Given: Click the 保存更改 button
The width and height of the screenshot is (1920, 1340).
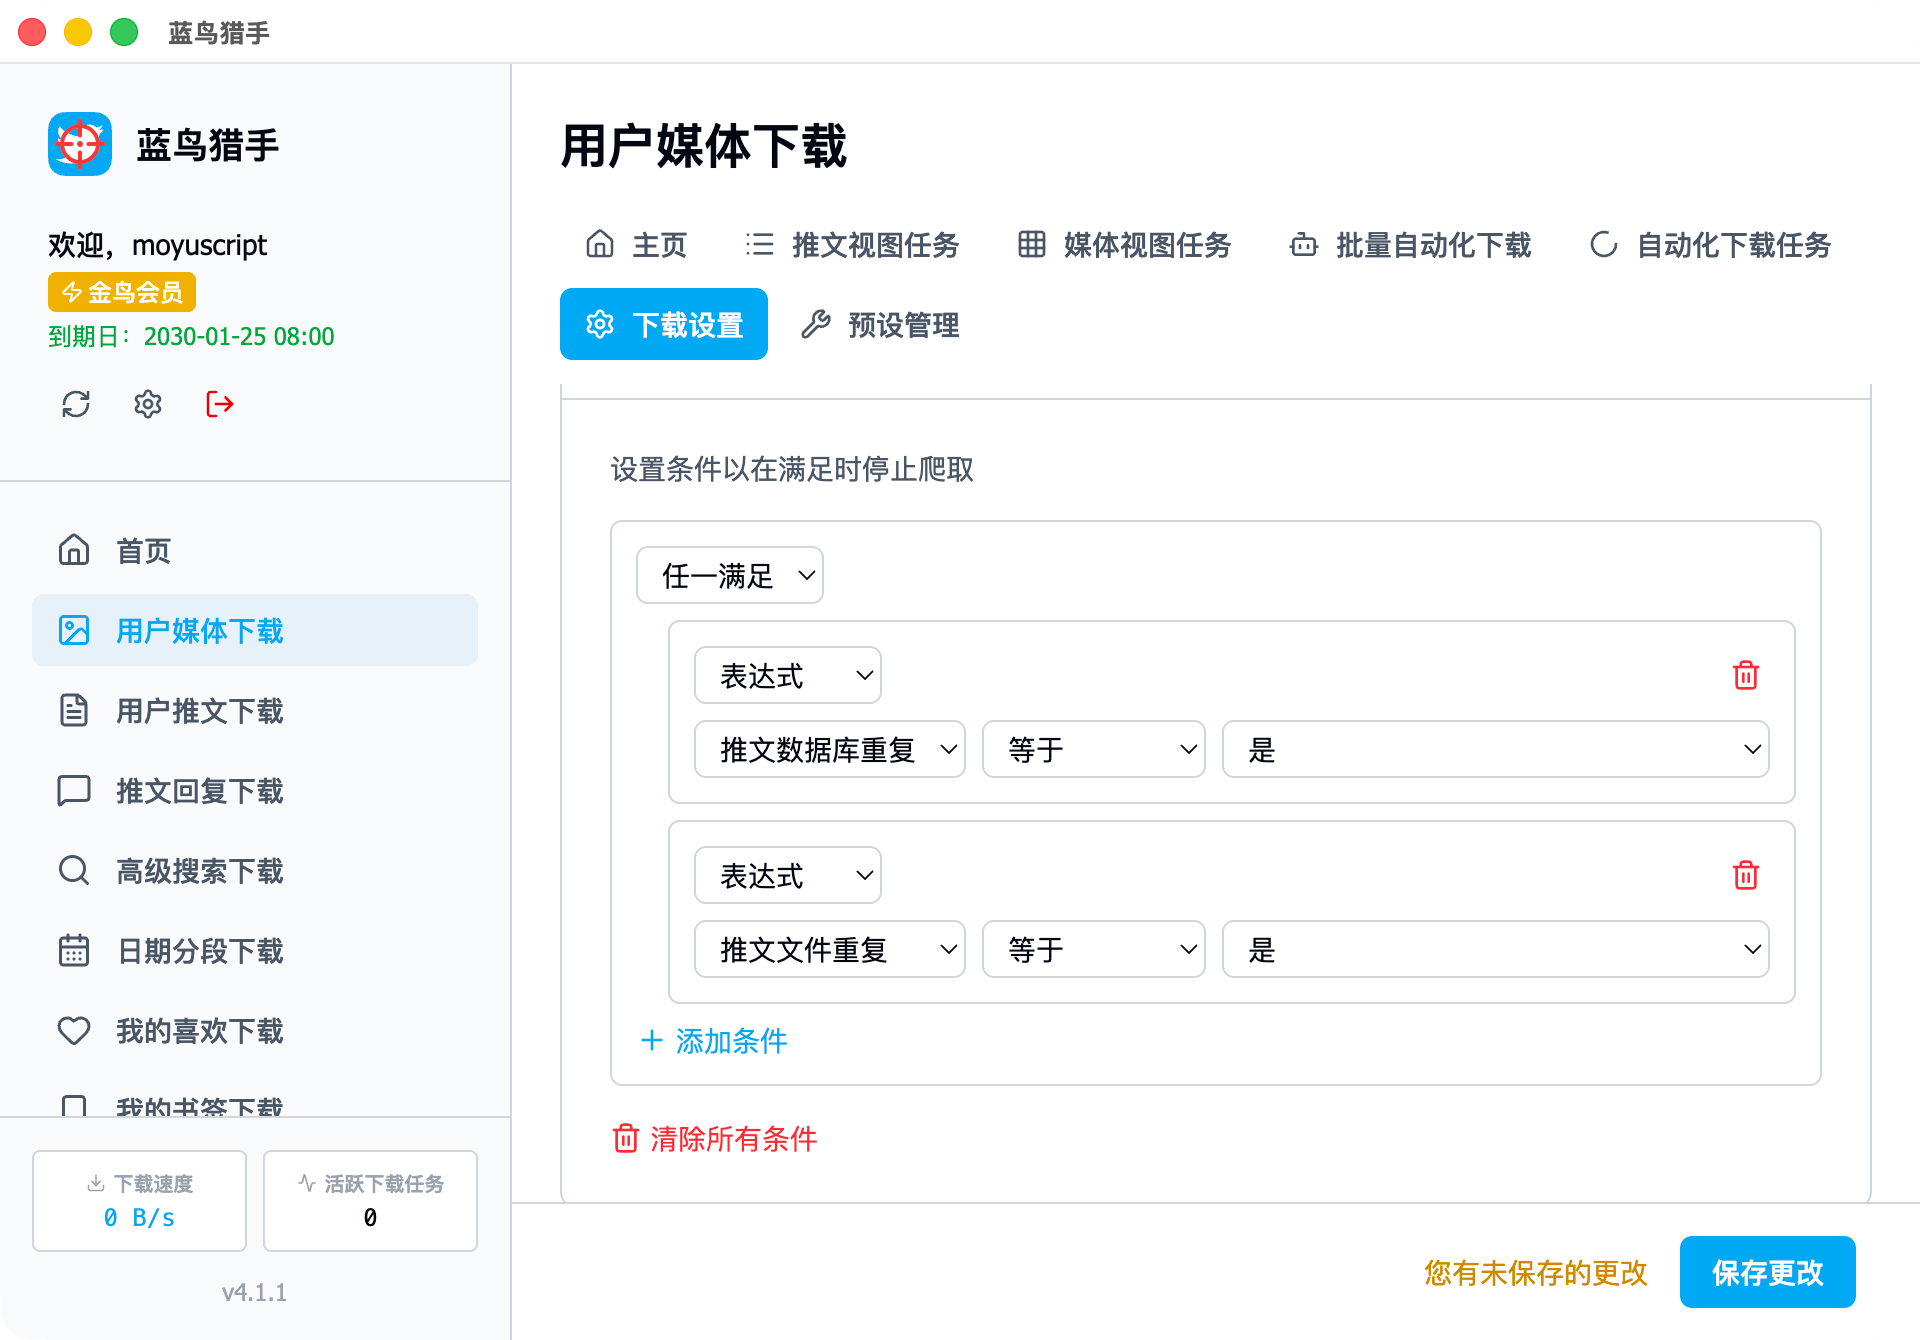Looking at the screenshot, I should tap(1767, 1272).
